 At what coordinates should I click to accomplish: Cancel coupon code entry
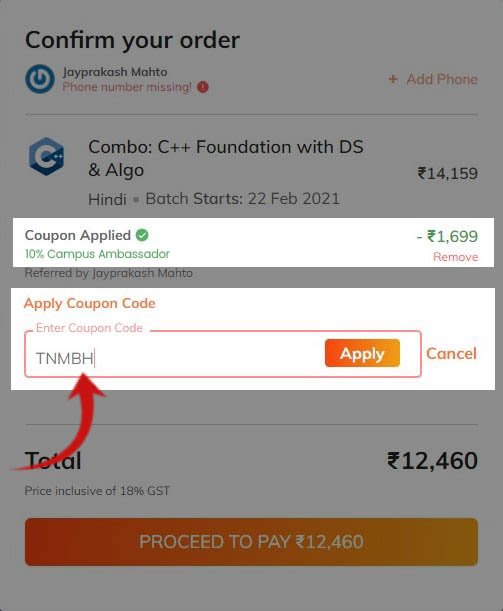click(451, 353)
